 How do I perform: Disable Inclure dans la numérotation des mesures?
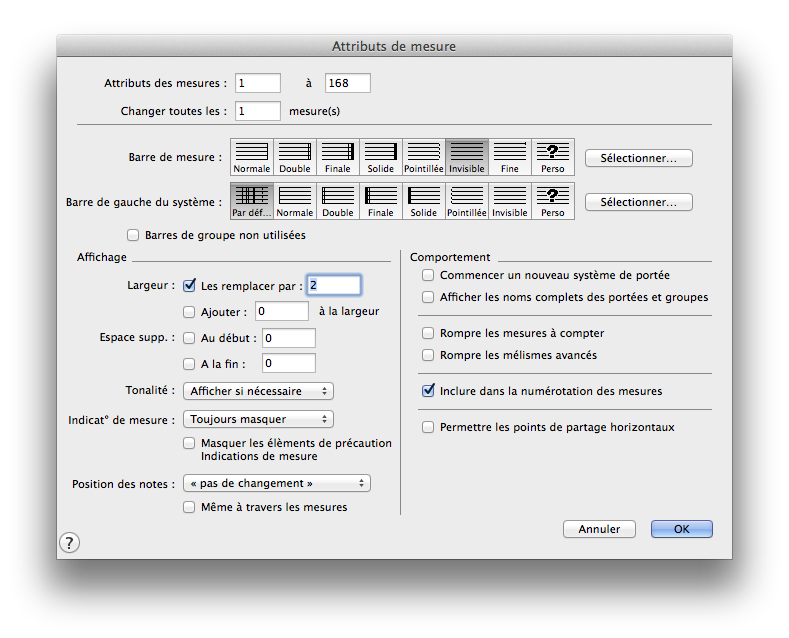coord(428,391)
